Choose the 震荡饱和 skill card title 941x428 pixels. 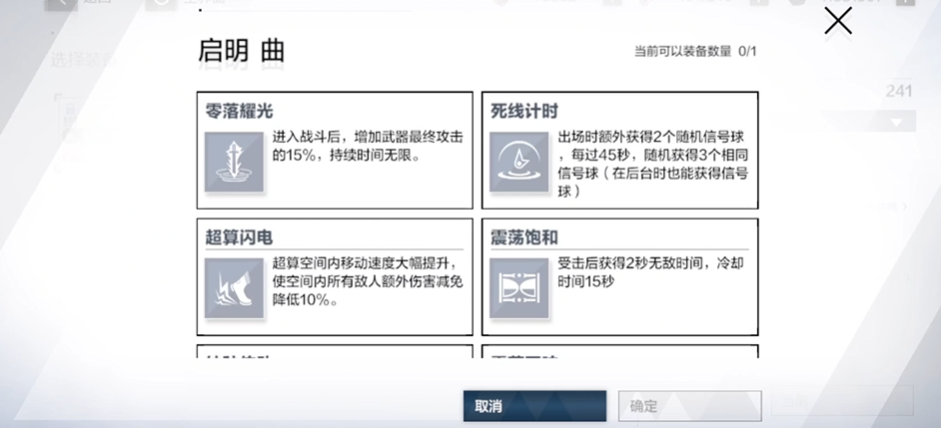525,238
